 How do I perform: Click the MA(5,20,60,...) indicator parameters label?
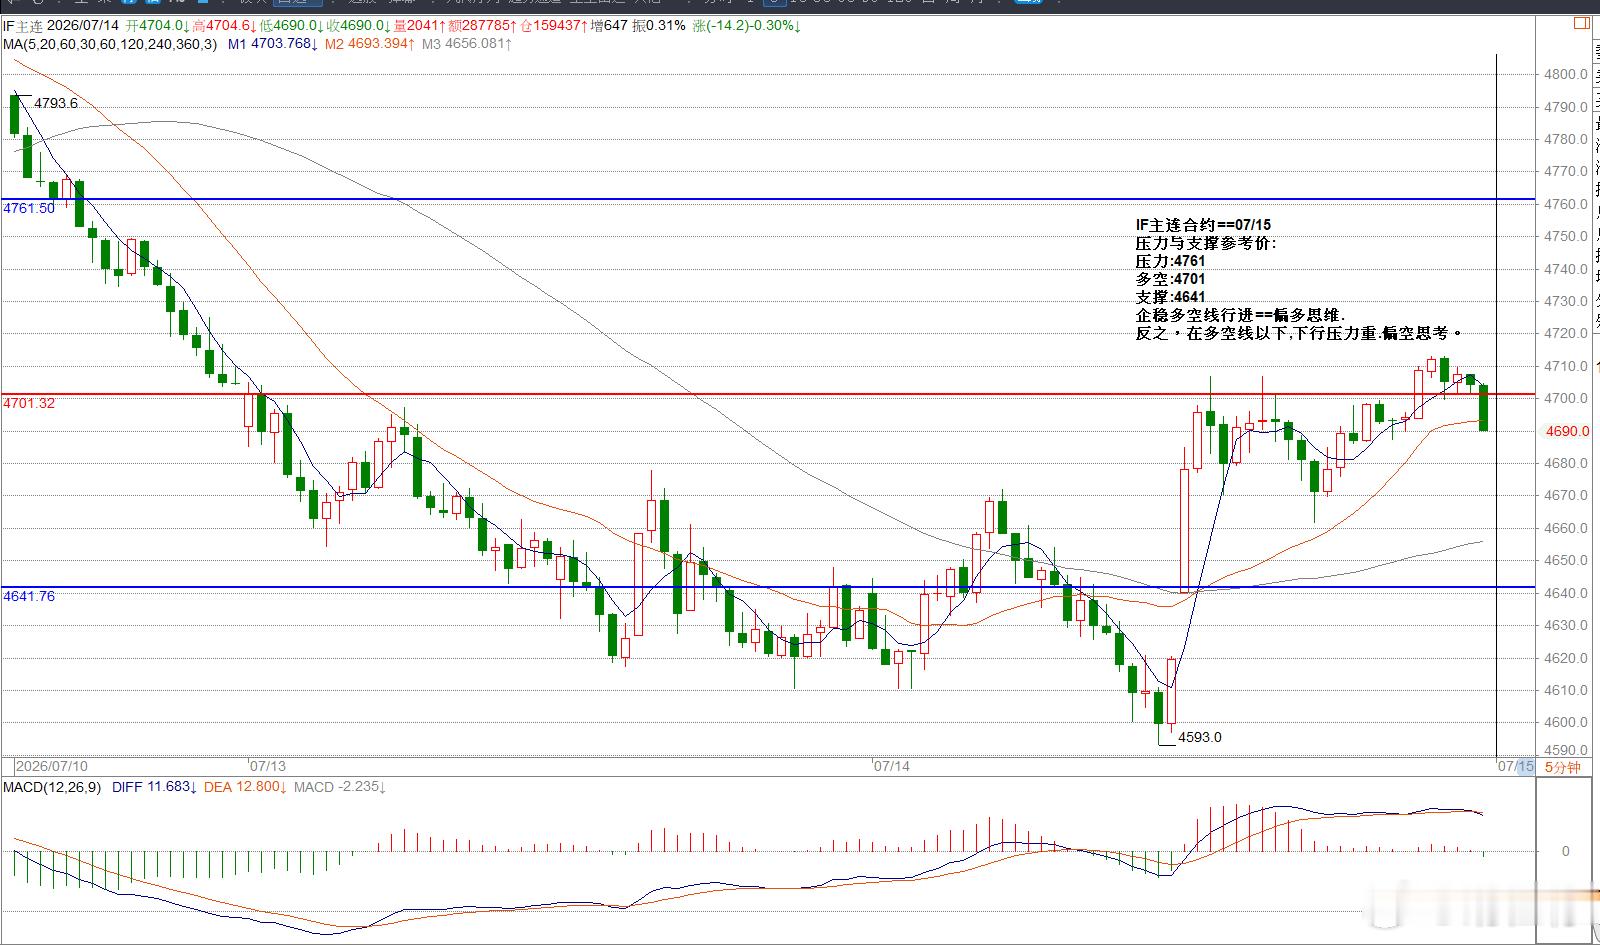point(110,44)
